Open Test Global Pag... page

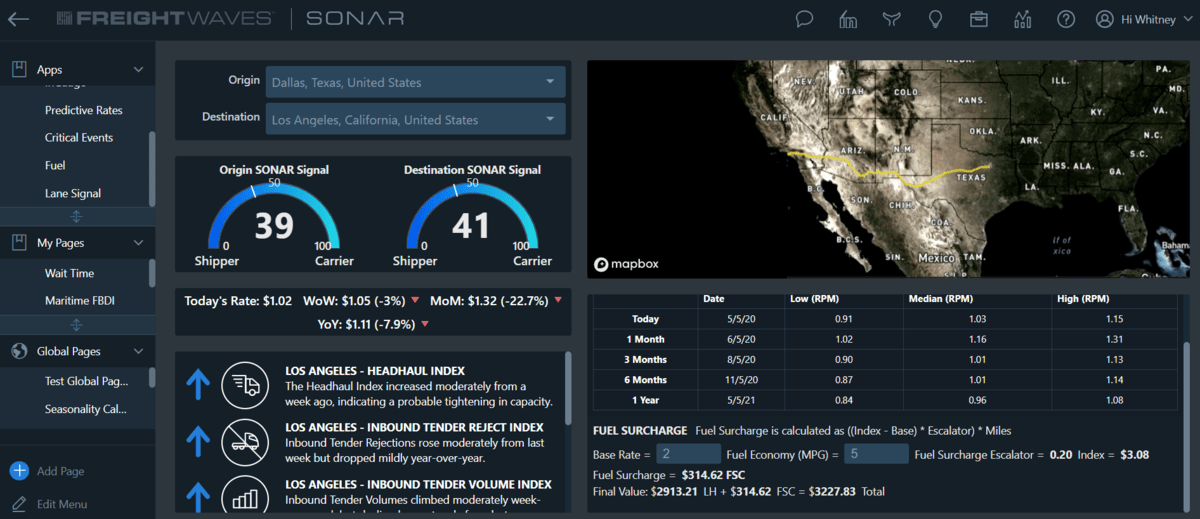tap(87, 381)
